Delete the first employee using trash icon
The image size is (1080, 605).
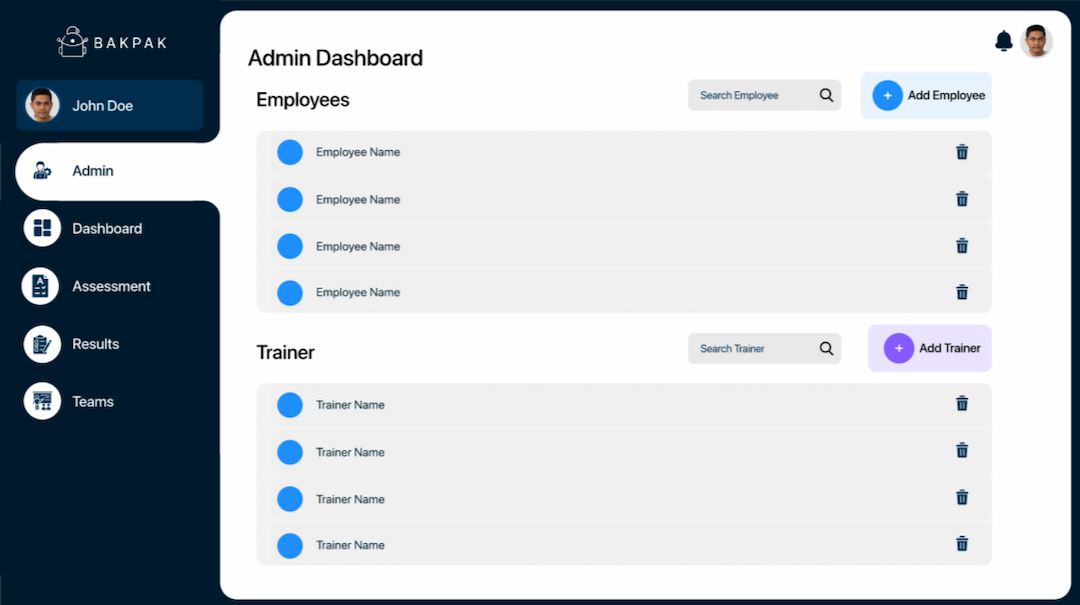(962, 152)
